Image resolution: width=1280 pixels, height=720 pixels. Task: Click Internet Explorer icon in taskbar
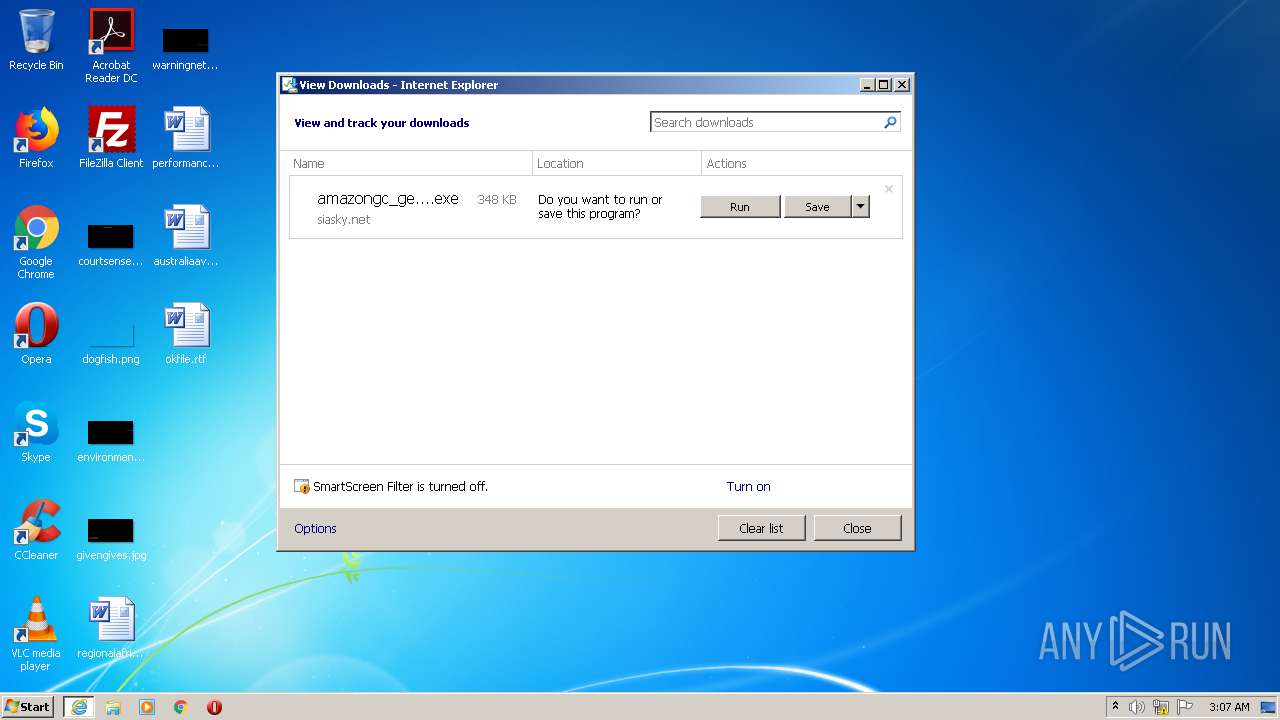(x=79, y=707)
